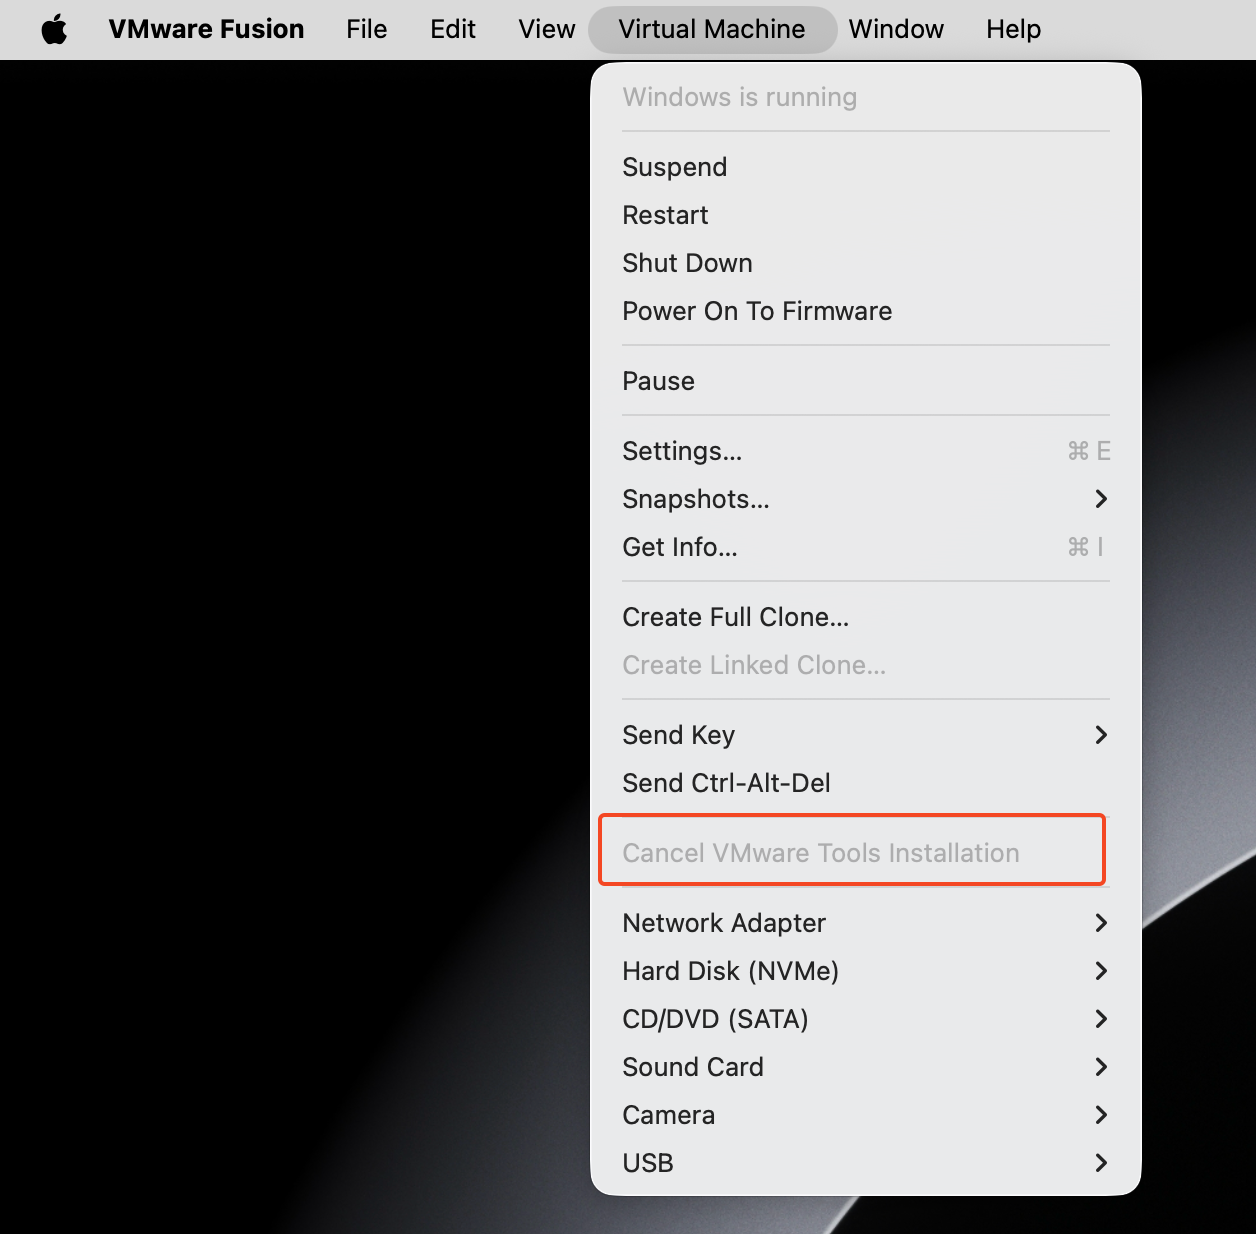
Task: Click Shut Down in the menu
Action: pyautogui.click(x=866, y=263)
